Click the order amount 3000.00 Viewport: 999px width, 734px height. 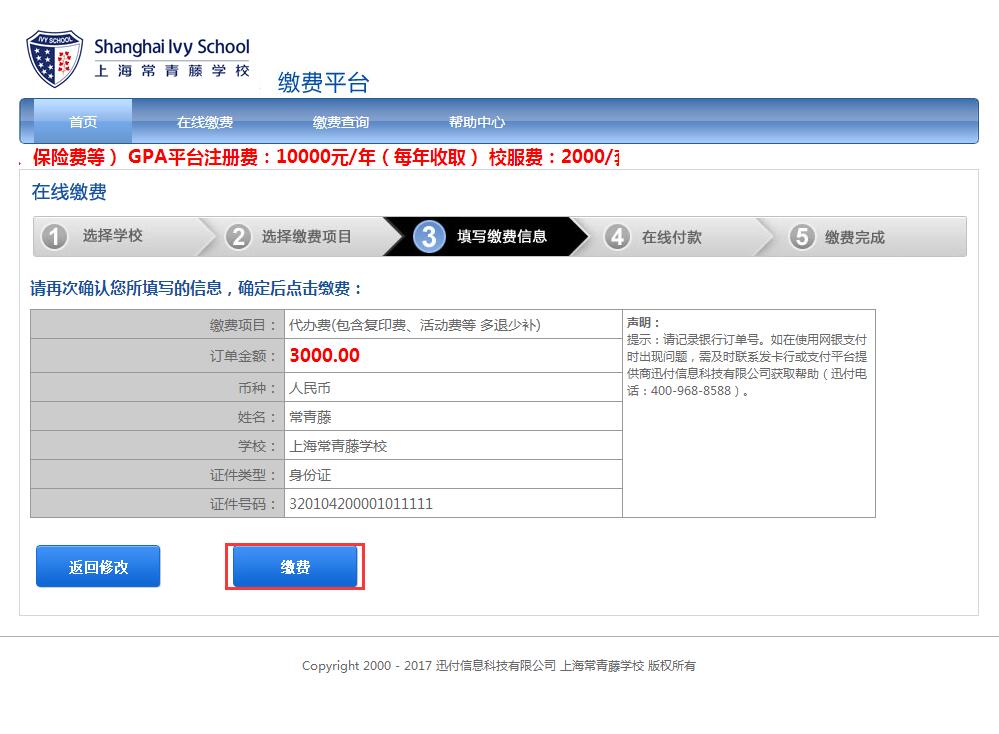324,355
